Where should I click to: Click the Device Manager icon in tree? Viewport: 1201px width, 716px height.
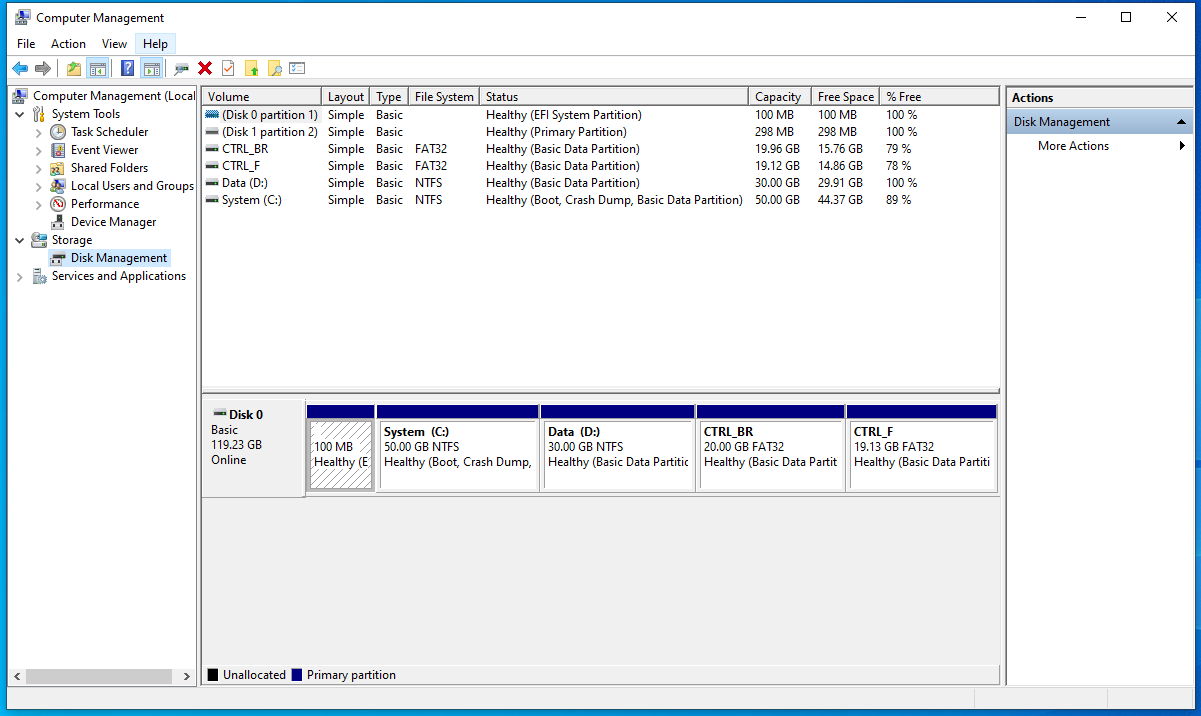tap(59, 222)
